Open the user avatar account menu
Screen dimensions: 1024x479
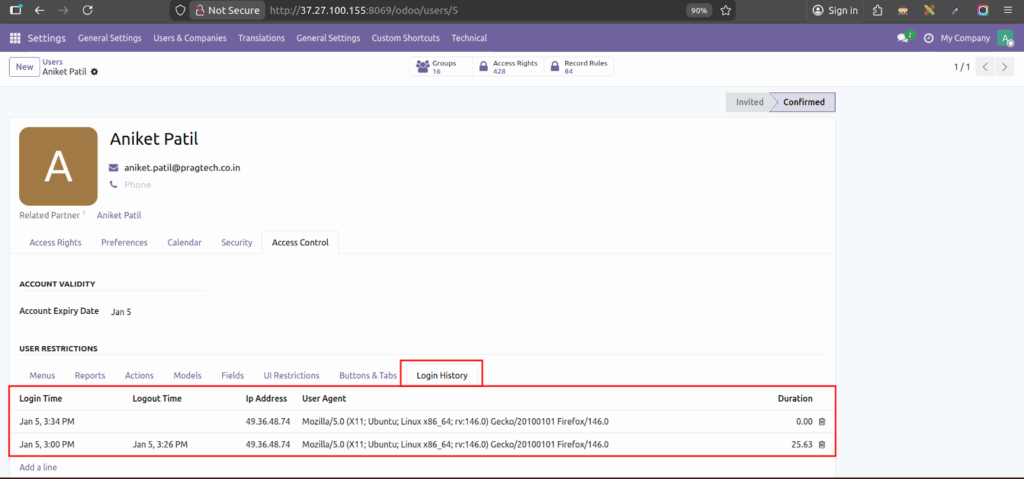click(x=1006, y=38)
